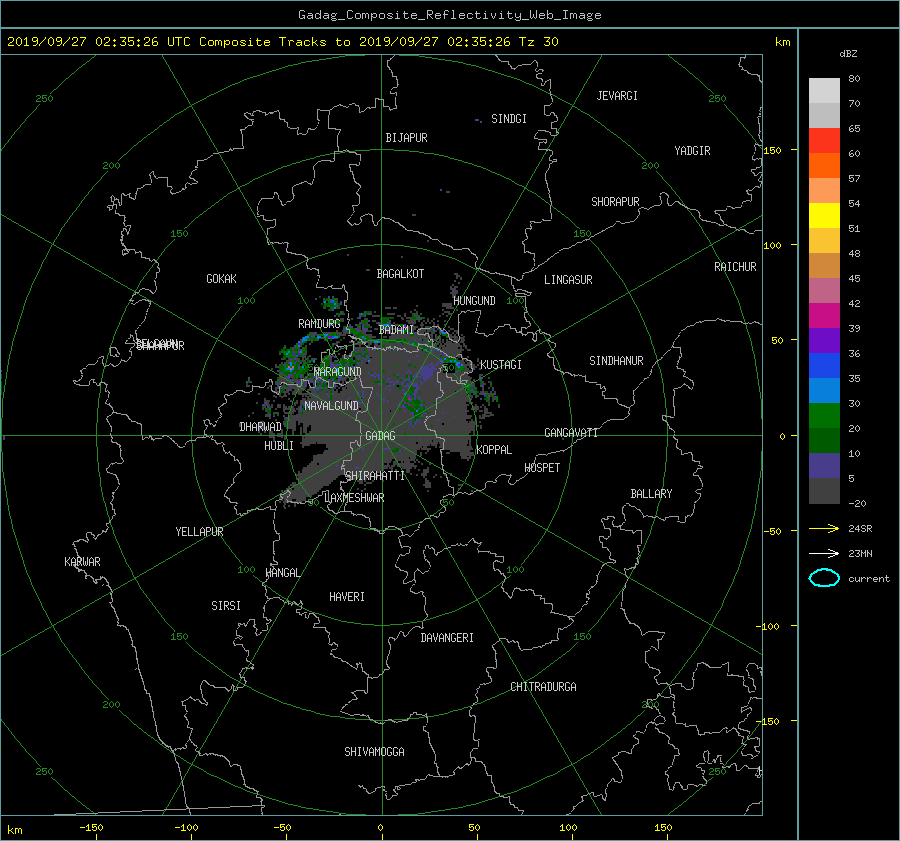Click the YELLAPUR city label
The image size is (900, 841).
point(199,532)
